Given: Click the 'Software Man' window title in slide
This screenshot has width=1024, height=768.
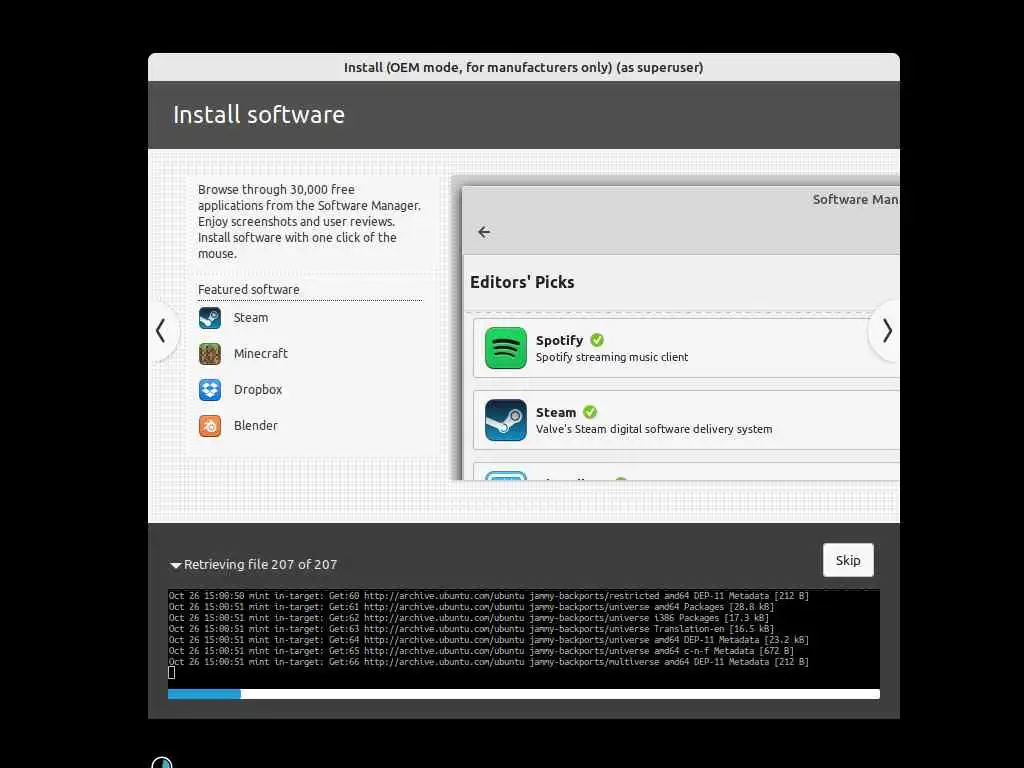Looking at the screenshot, I should point(856,200).
